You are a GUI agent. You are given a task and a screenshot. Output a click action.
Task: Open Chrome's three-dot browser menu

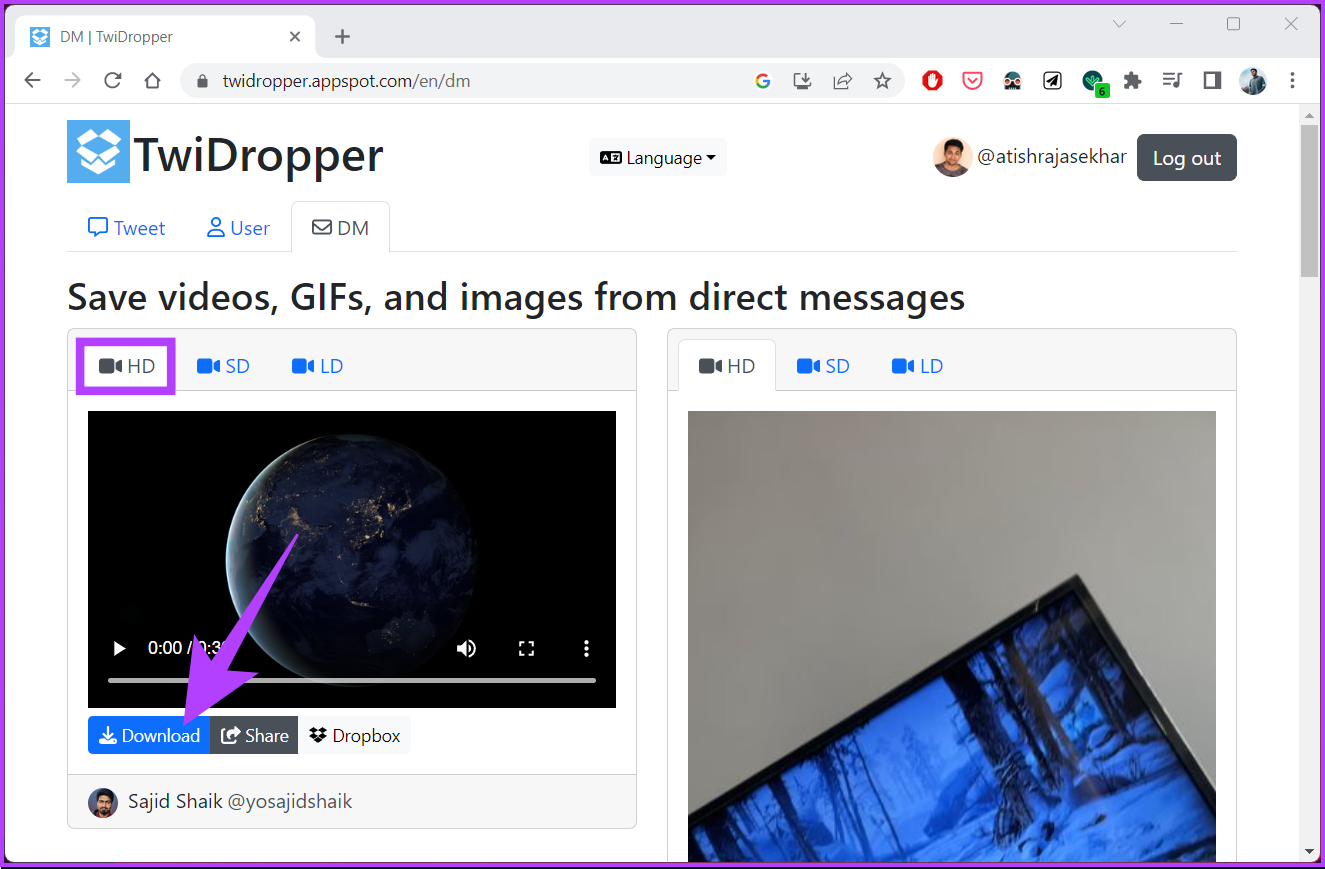pos(1293,80)
